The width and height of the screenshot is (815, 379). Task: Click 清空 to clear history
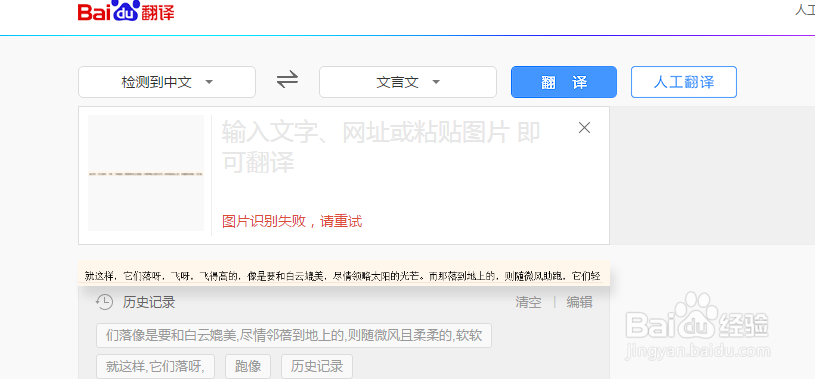[x=528, y=303]
